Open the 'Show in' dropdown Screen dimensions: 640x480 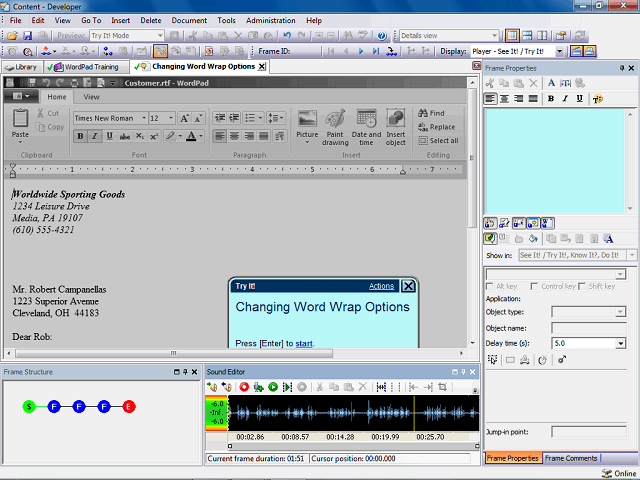coord(632,255)
